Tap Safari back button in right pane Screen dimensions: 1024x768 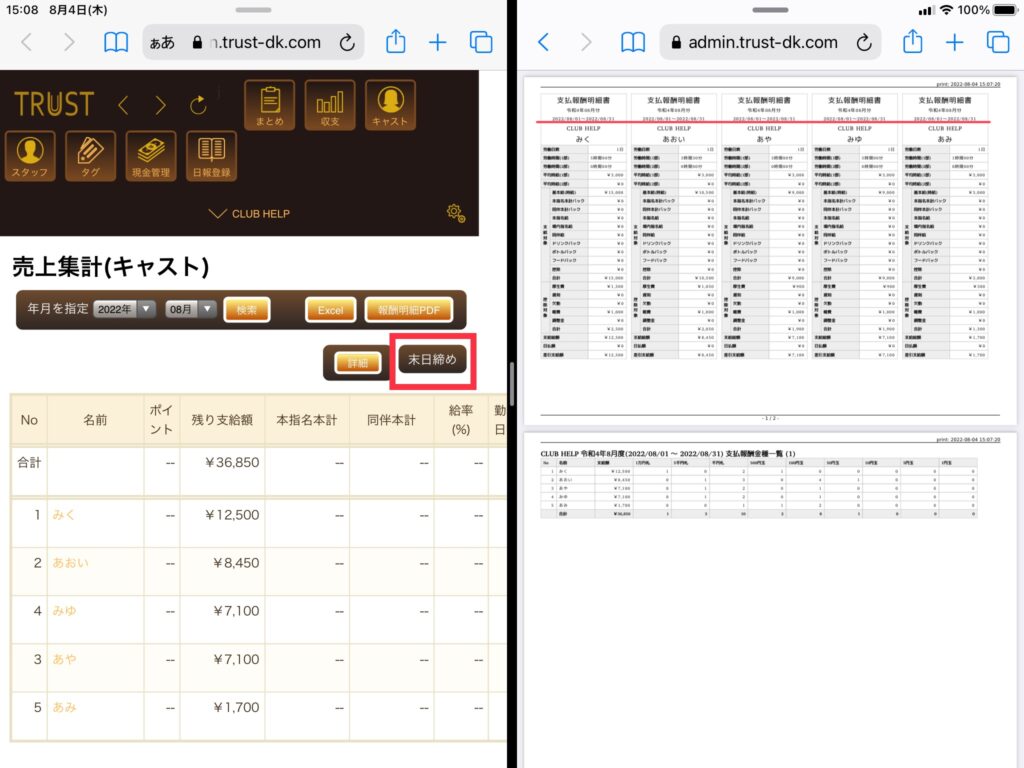[x=543, y=42]
